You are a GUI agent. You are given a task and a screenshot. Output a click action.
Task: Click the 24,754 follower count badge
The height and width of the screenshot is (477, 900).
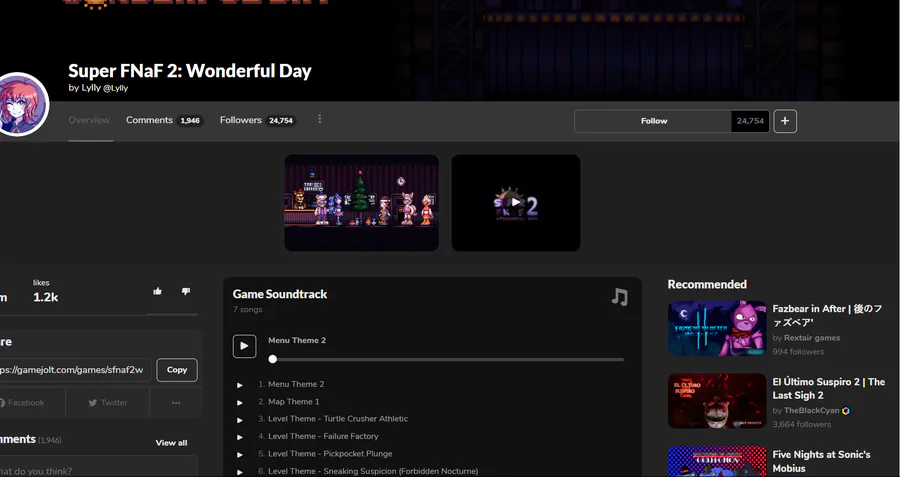(x=750, y=121)
